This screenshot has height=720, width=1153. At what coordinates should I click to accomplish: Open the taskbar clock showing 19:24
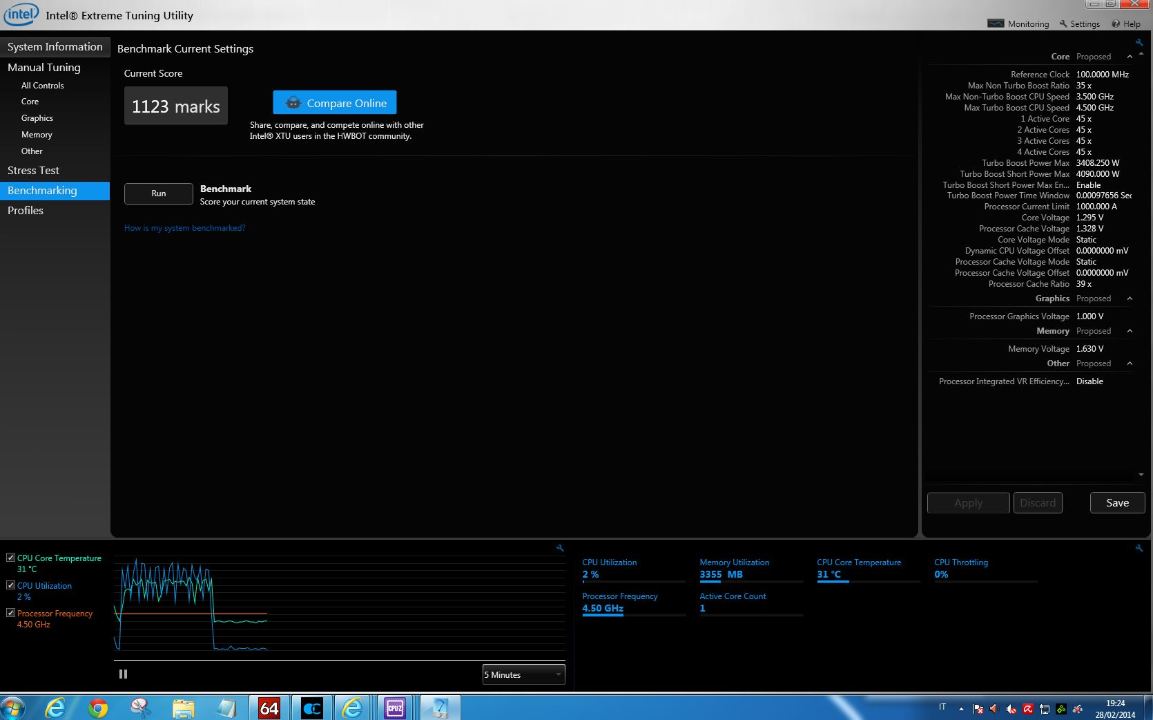coord(1115,708)
